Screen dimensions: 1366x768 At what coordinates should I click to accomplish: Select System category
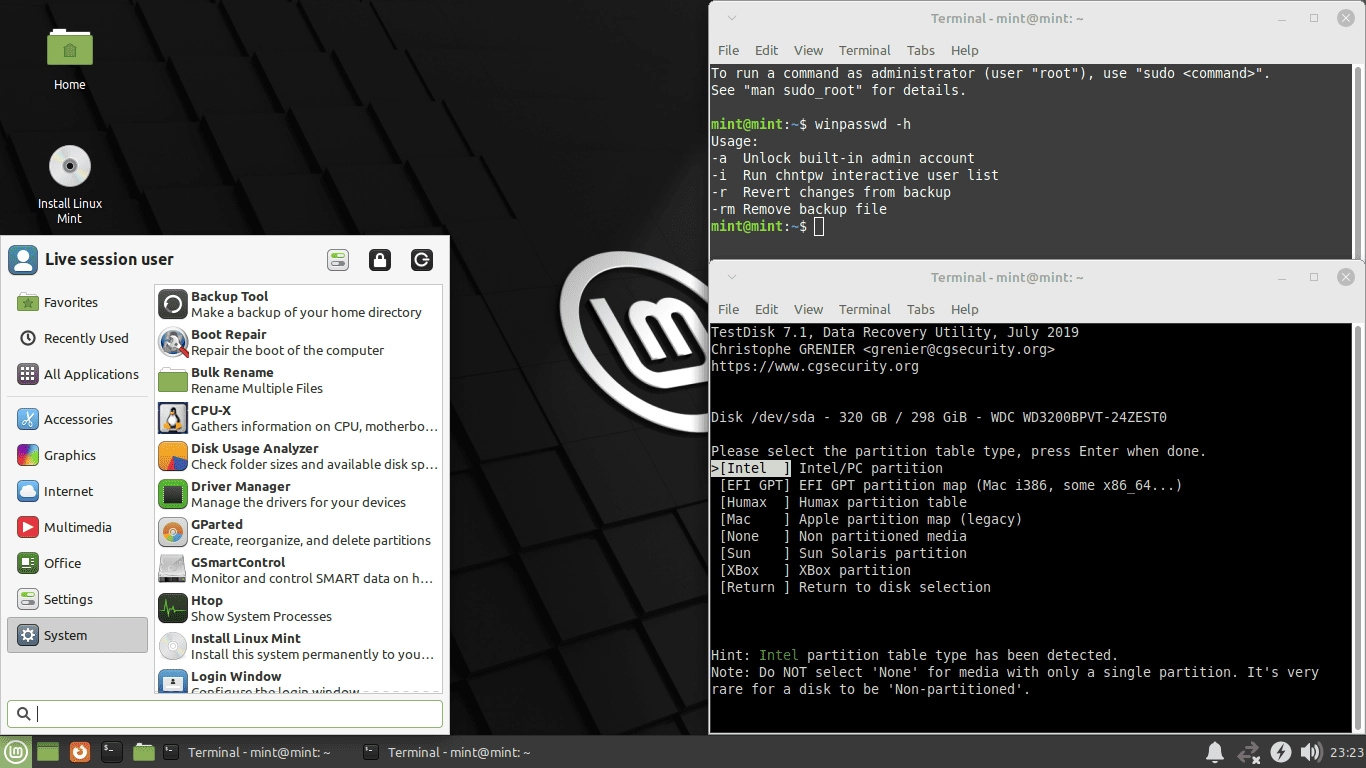click(x=78, y=635)
